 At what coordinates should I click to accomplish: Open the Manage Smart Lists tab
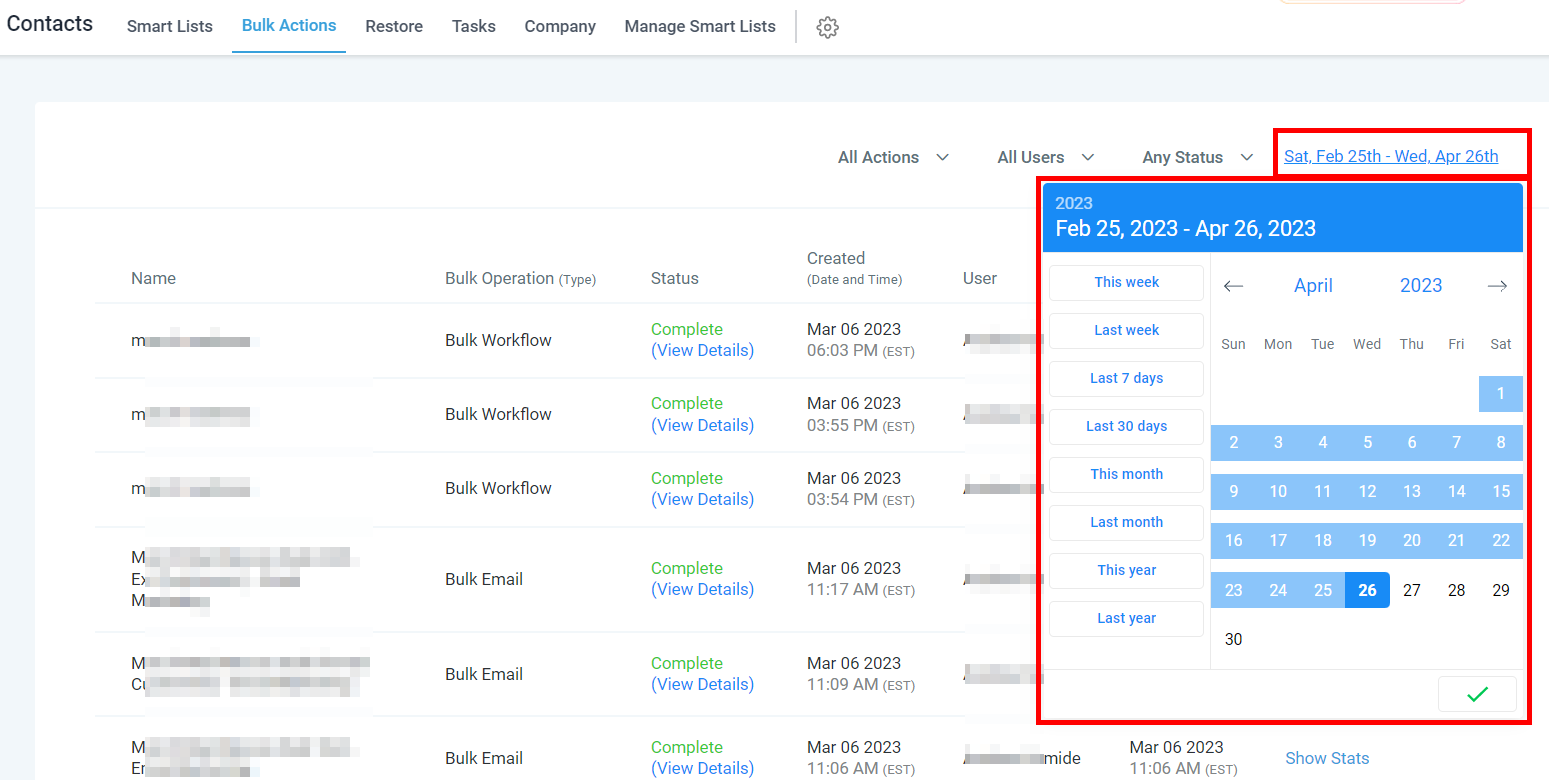700,26
